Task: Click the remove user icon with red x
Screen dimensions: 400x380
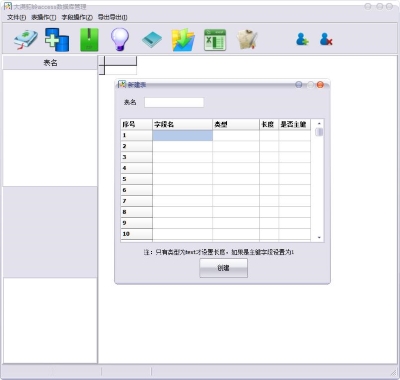Action: tap(326, 39)
